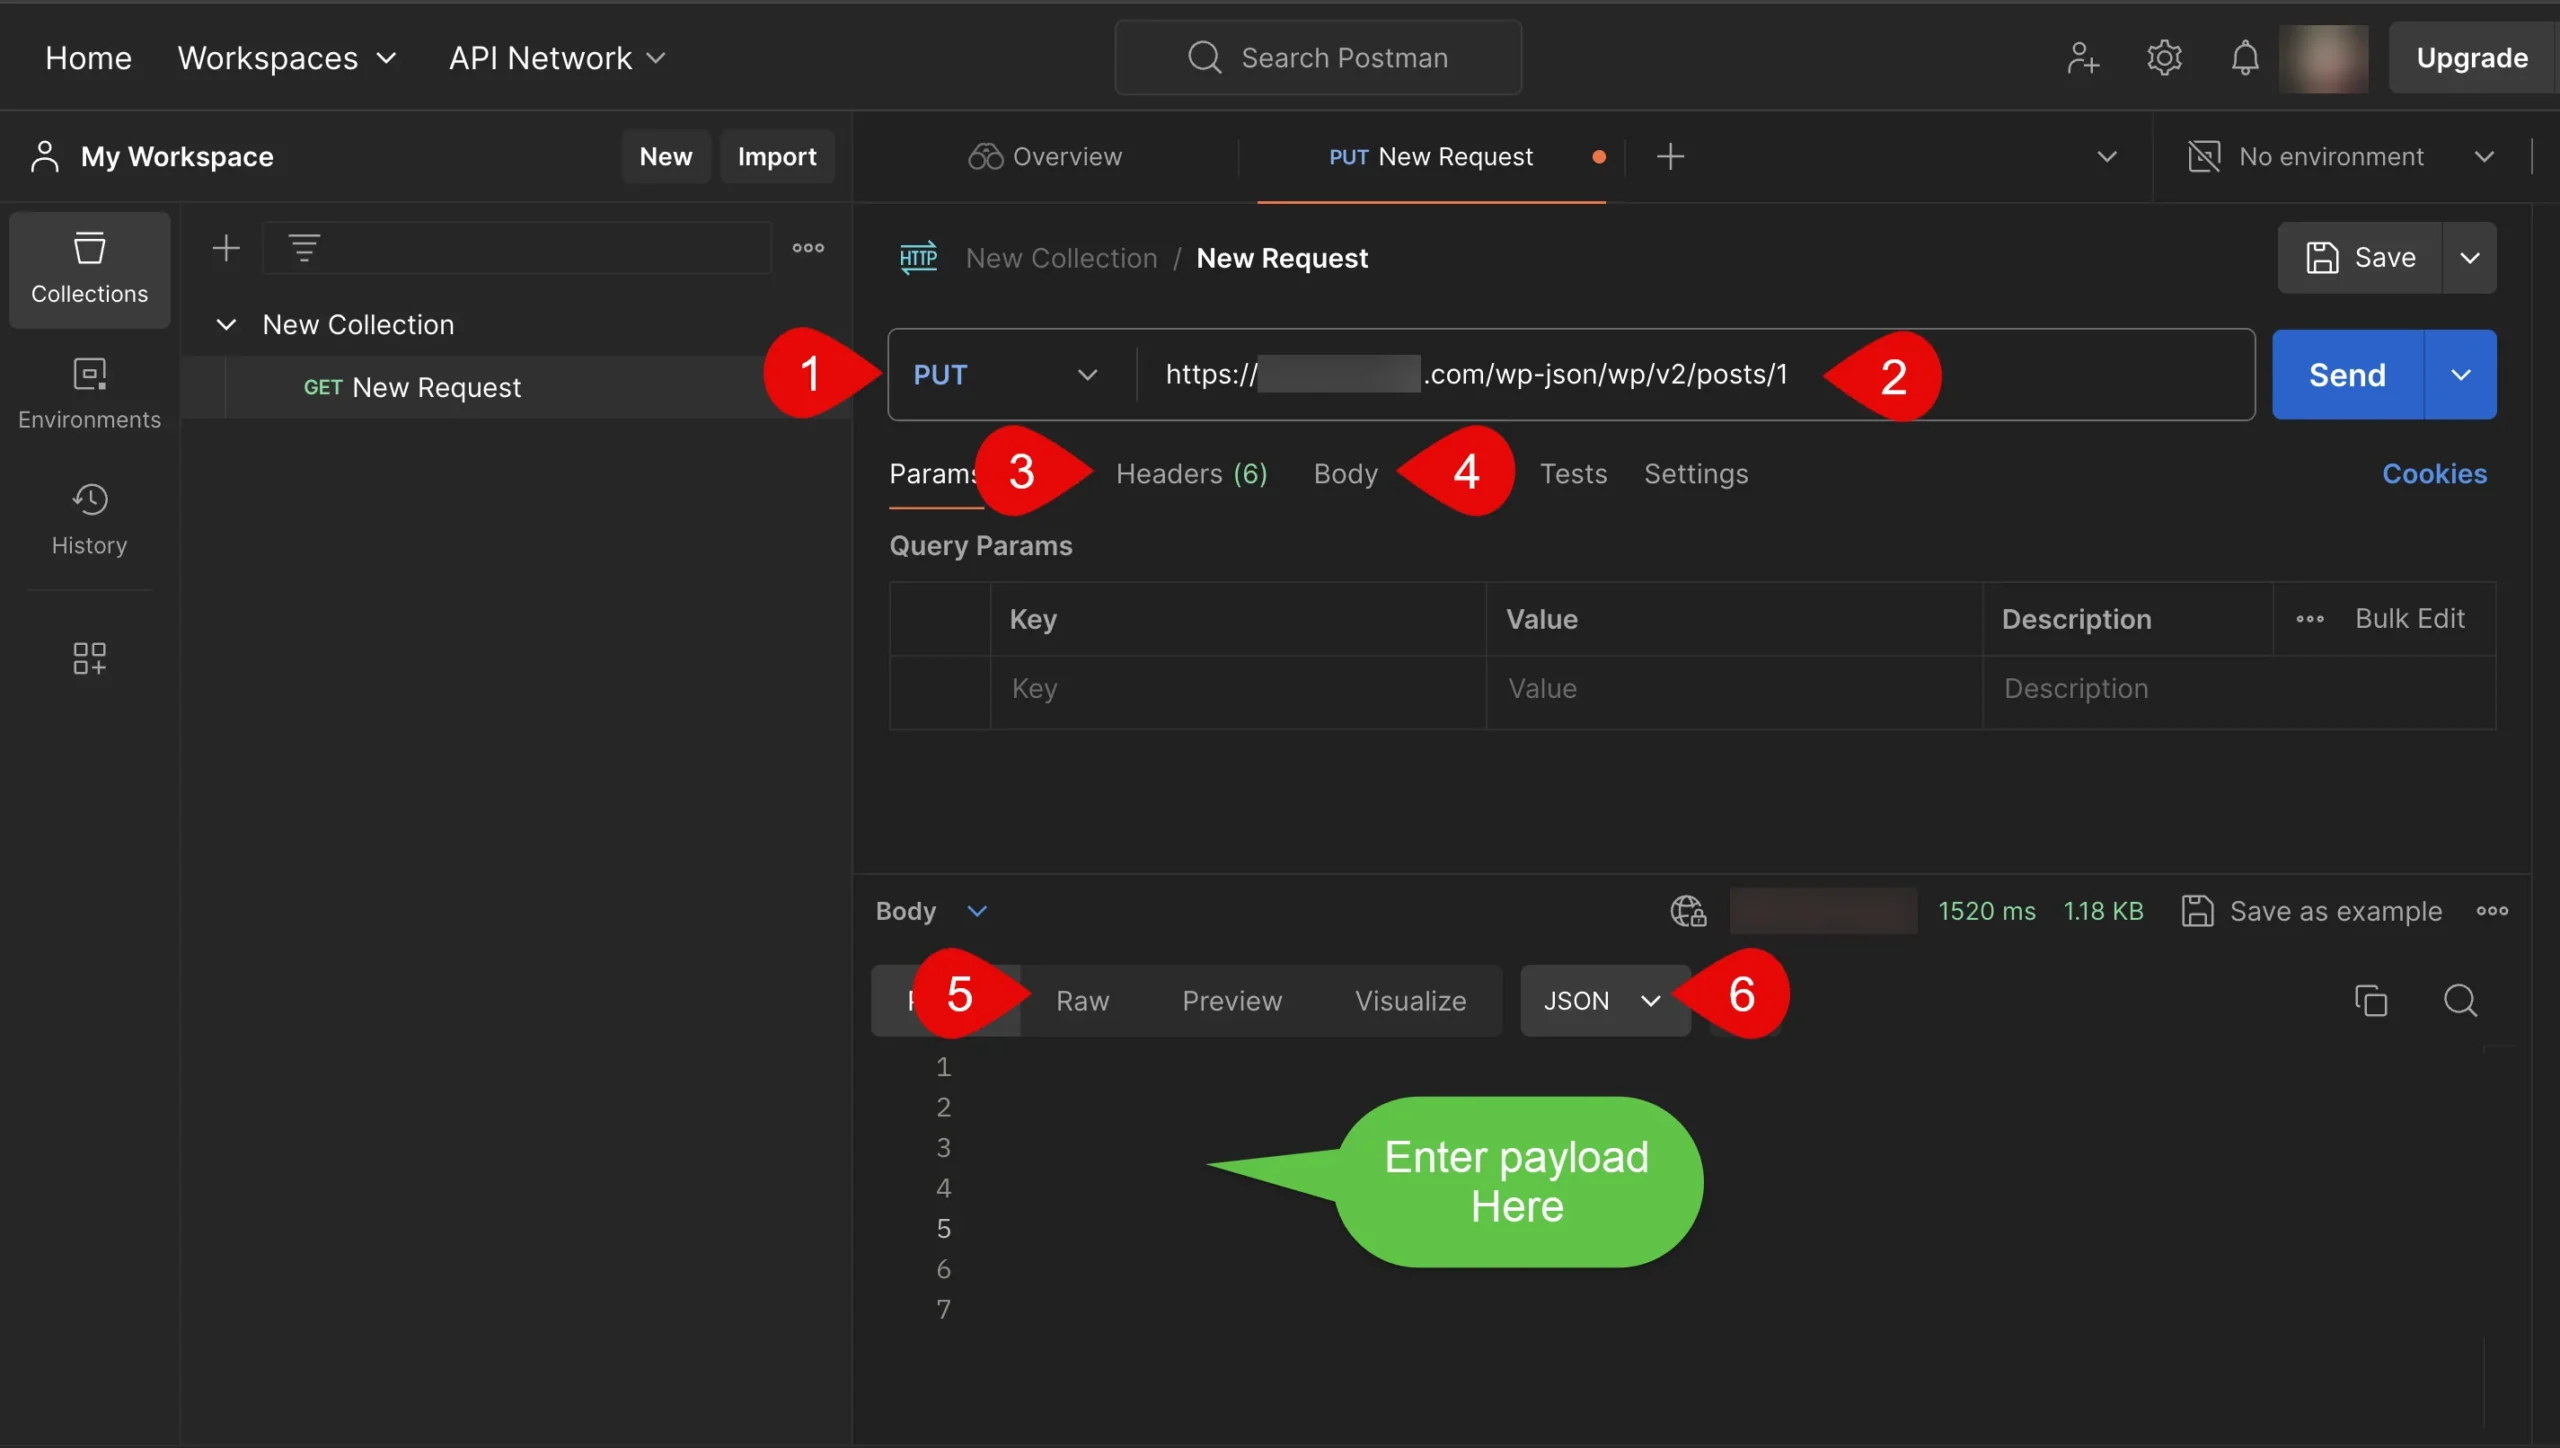Click the History sidebar icon
This screenshot has width=2560, height=1448.
[x=88, y=501]
